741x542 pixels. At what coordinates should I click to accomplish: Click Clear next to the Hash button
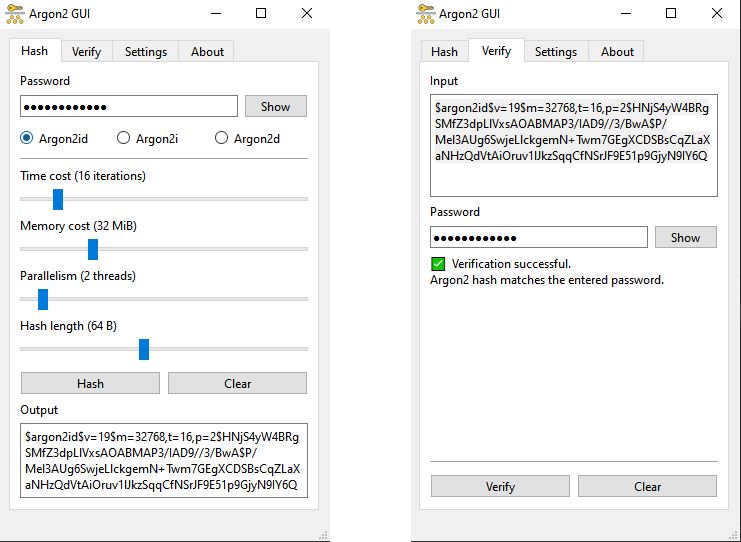[237, 383]
